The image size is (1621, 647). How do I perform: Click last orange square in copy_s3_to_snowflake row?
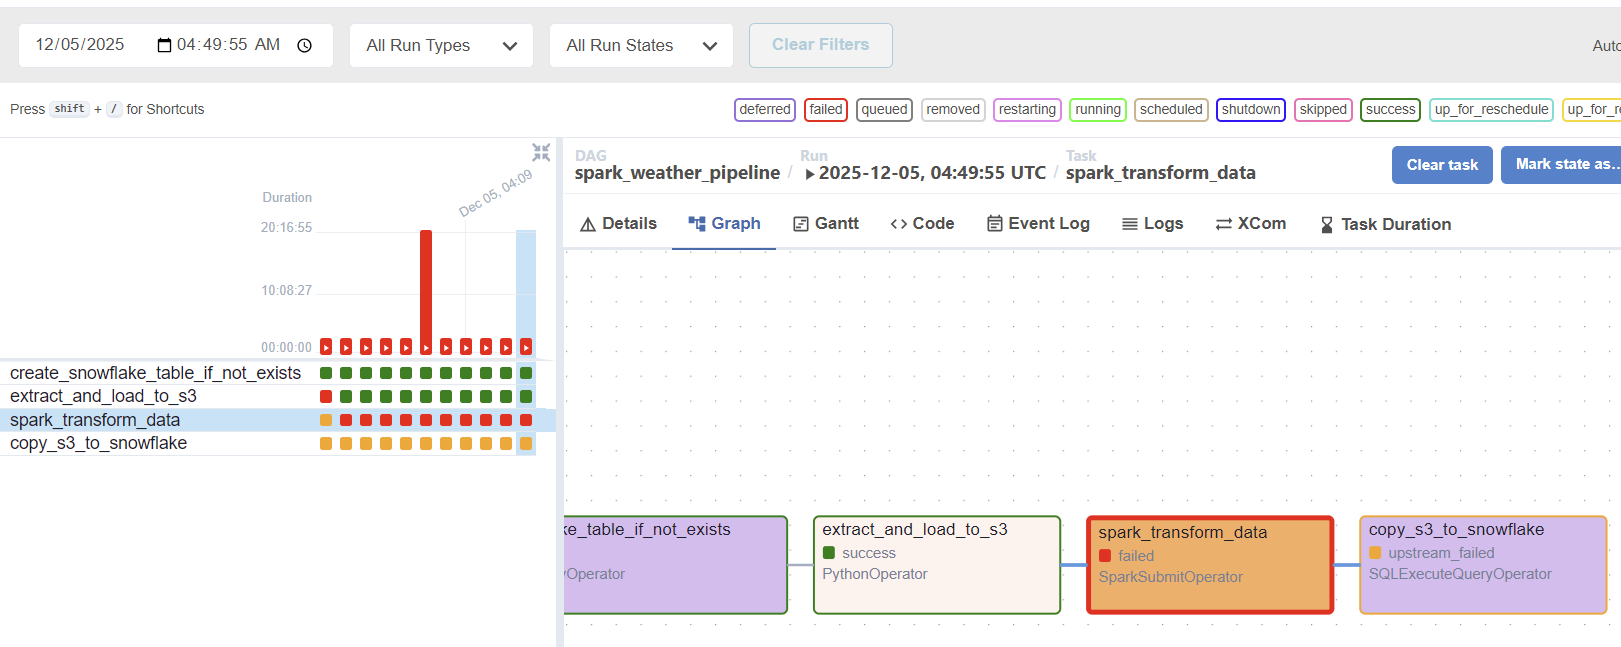[526, 443]
